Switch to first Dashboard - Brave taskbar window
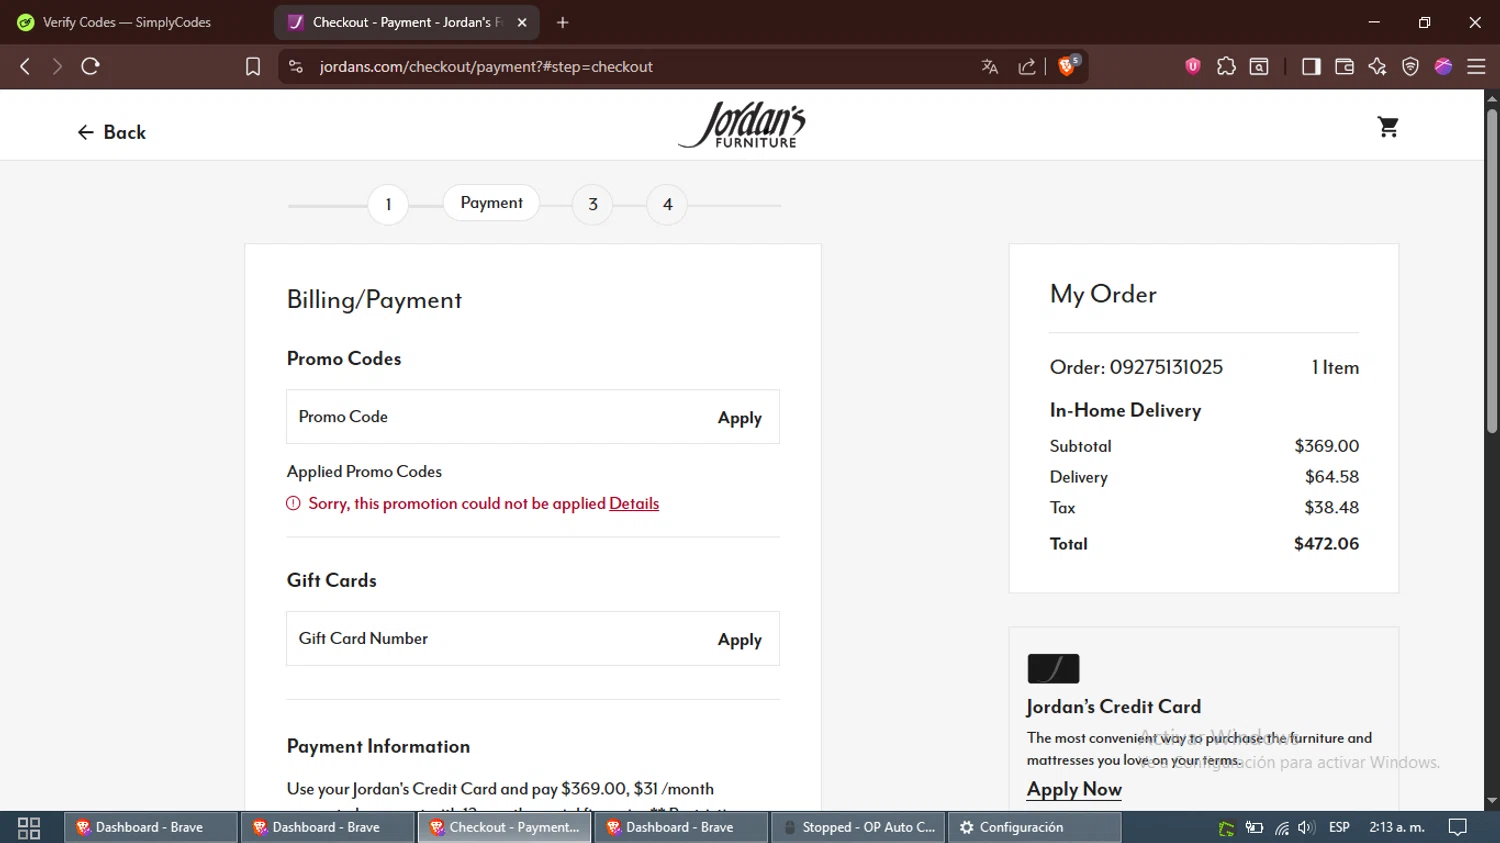1500x843 pixels. point(151,827)
